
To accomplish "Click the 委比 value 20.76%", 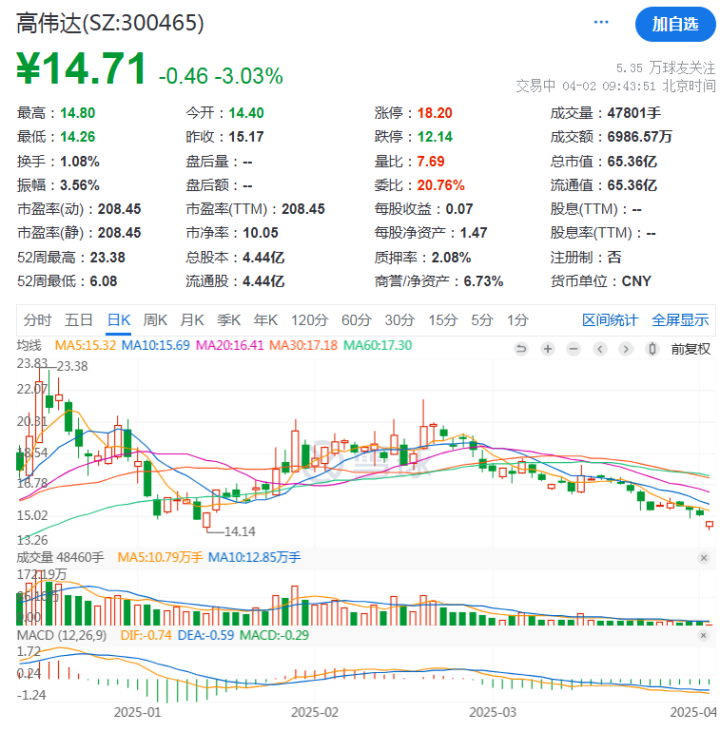I will coord(440,185).
